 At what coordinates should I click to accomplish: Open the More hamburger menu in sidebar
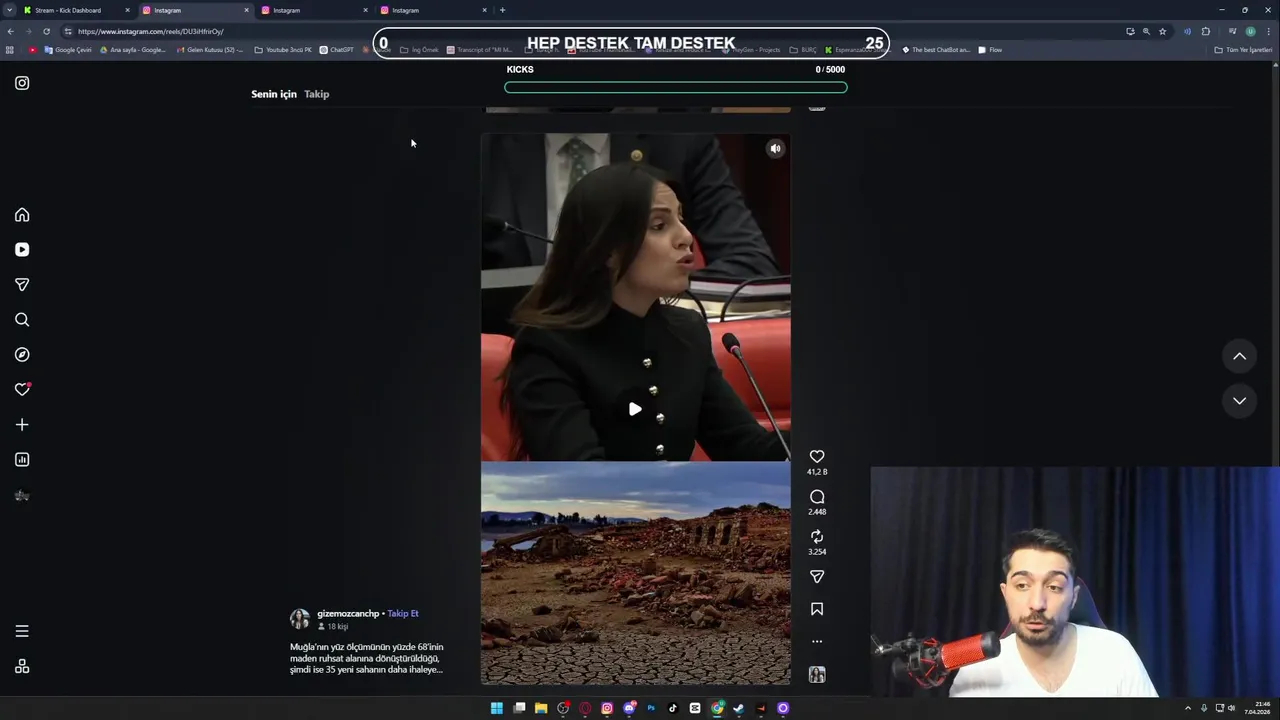(x=22, y=631)
